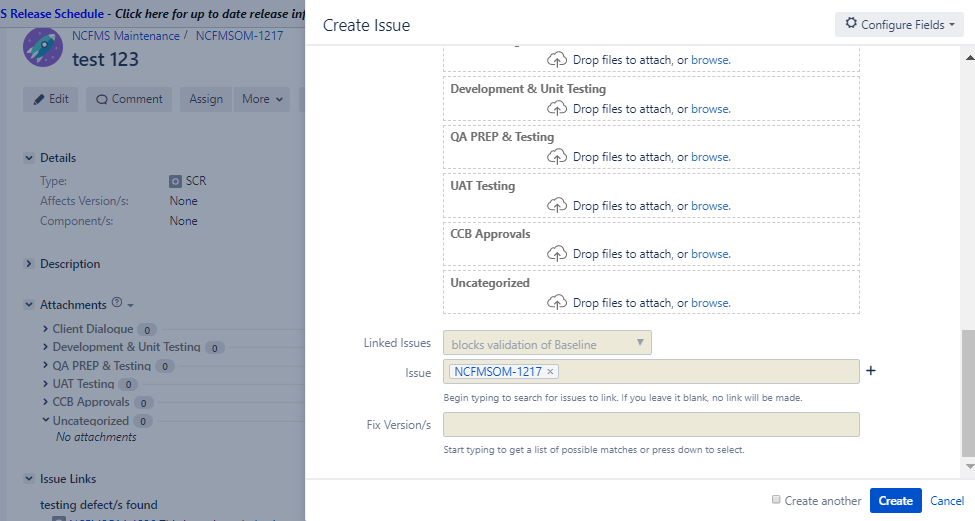Click the Comment button
This screenshot has height=521, width=975.
point(129,99)
